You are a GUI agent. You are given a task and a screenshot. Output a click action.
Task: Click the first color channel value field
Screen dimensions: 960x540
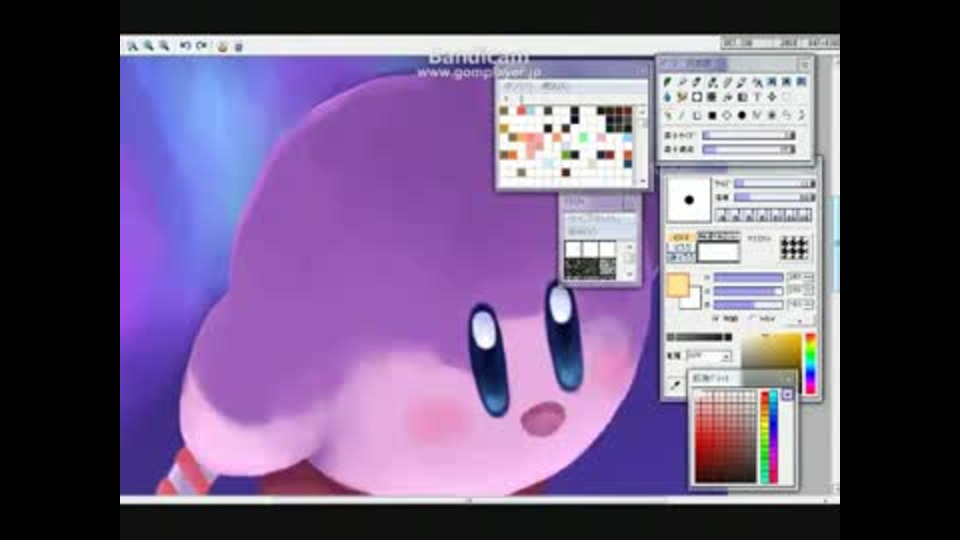(800, 277)
